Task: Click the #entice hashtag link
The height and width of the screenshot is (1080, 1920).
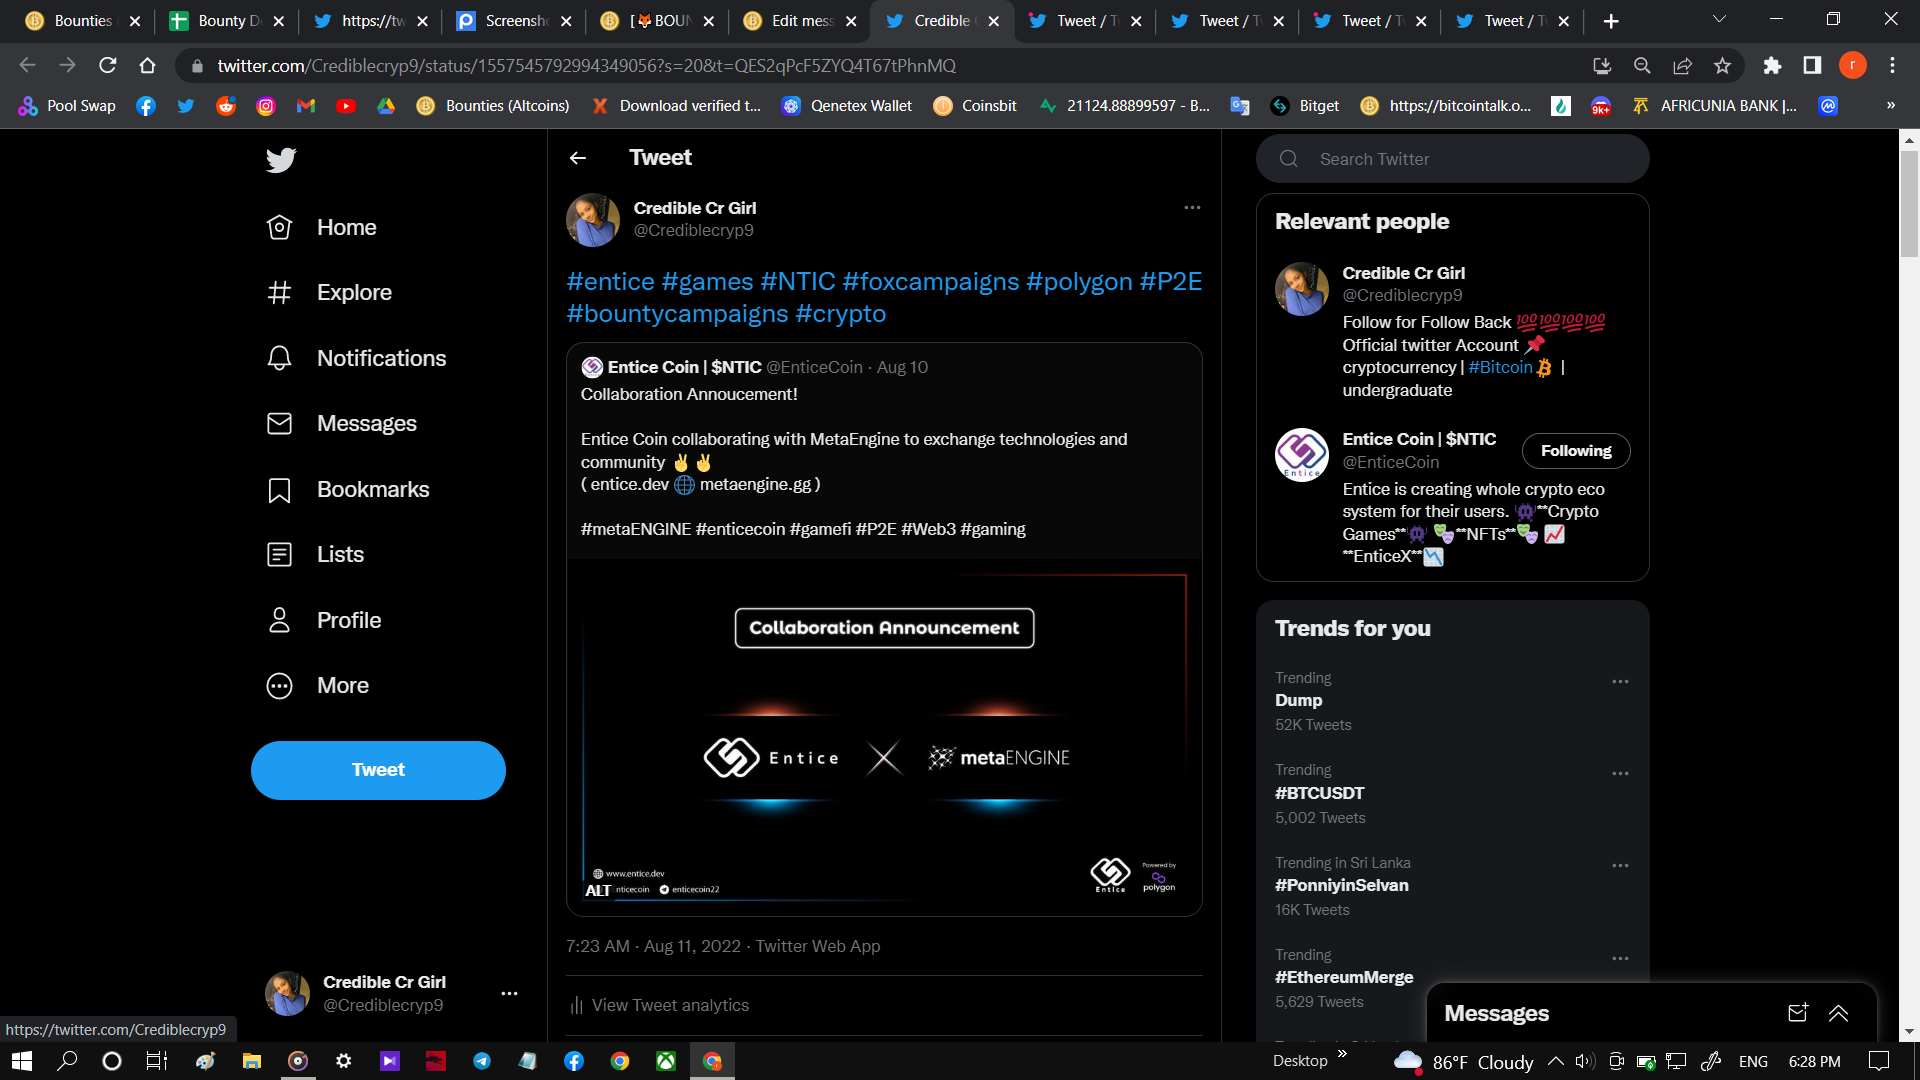Action: point(610,282)
